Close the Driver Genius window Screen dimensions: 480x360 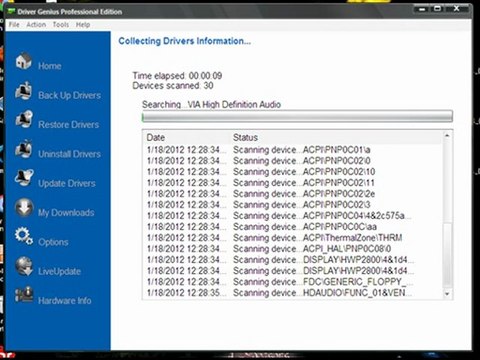click(457, 9)
